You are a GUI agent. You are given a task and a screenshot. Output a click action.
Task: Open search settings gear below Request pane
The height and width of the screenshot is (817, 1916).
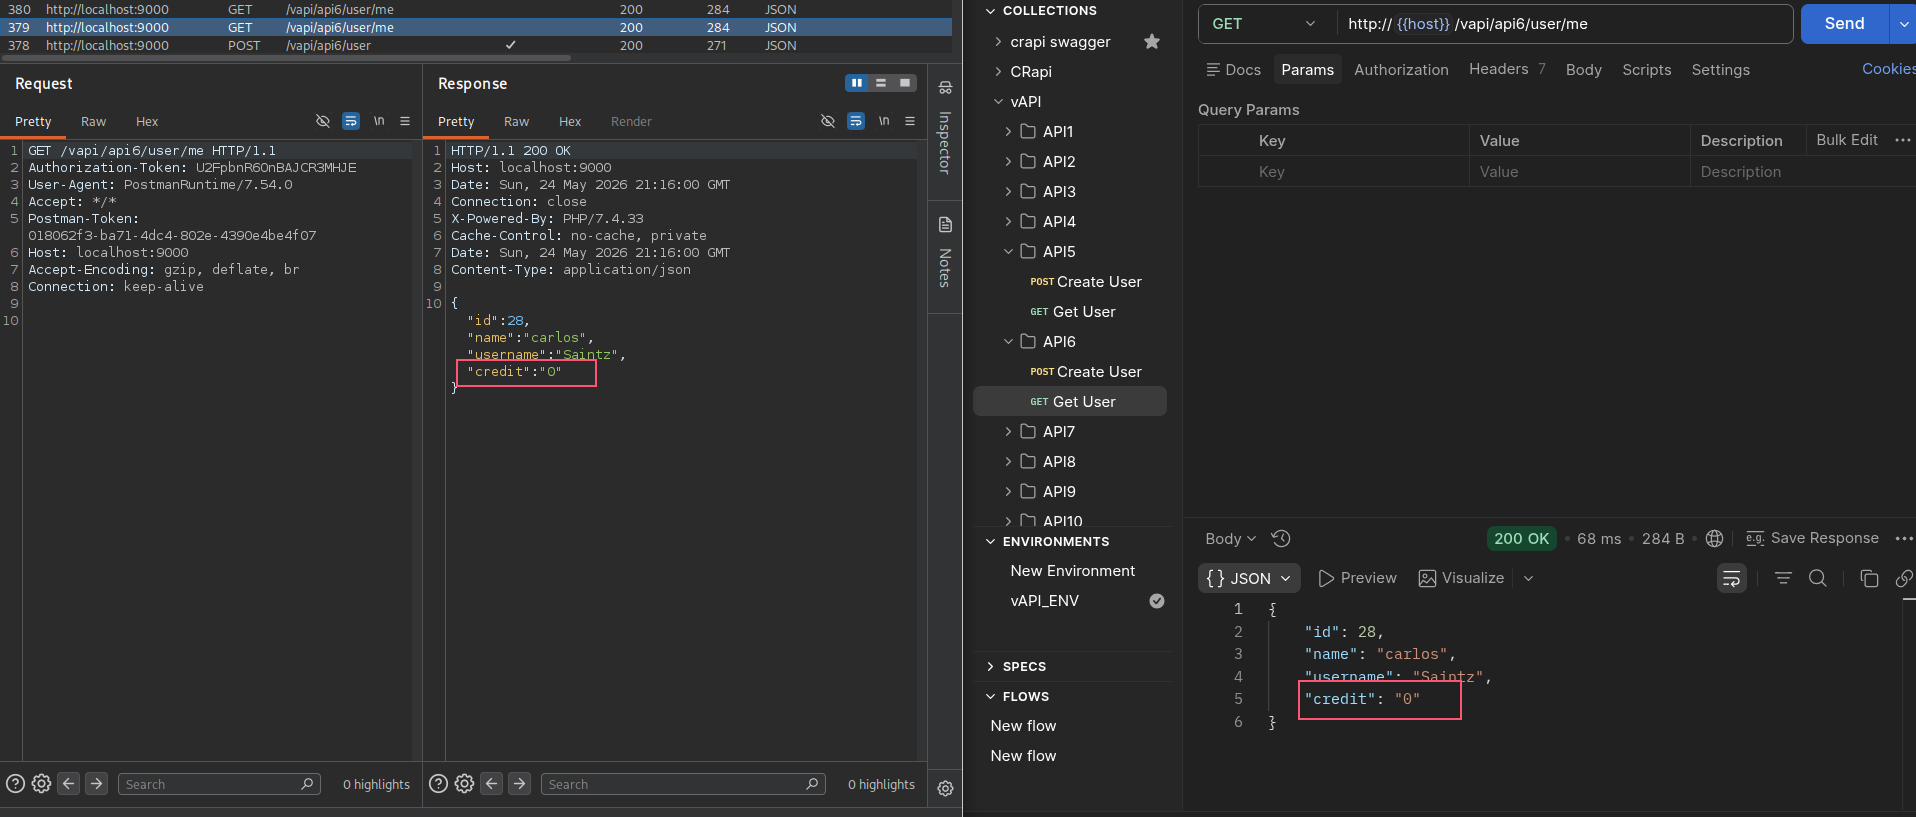tap(41, 784)
